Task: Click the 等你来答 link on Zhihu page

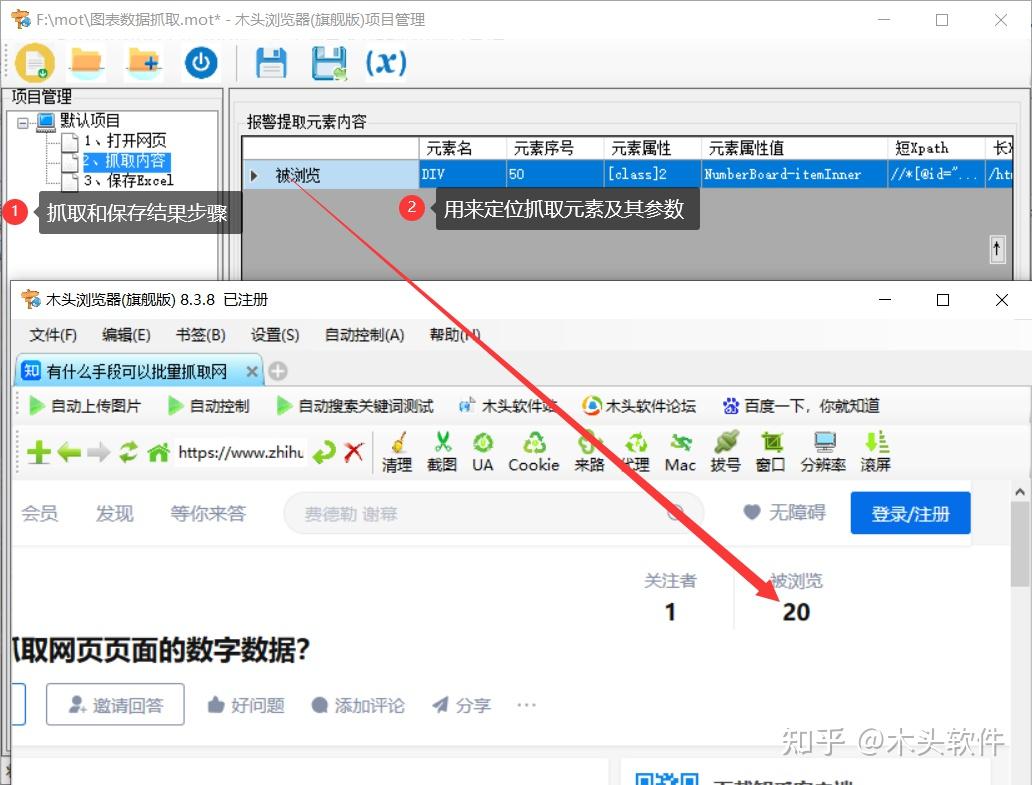Action: click(208, 513)
